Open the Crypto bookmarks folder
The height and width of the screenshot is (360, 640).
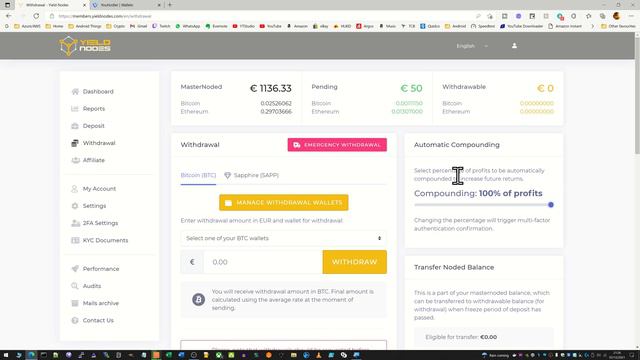click(x=115, y=26)
